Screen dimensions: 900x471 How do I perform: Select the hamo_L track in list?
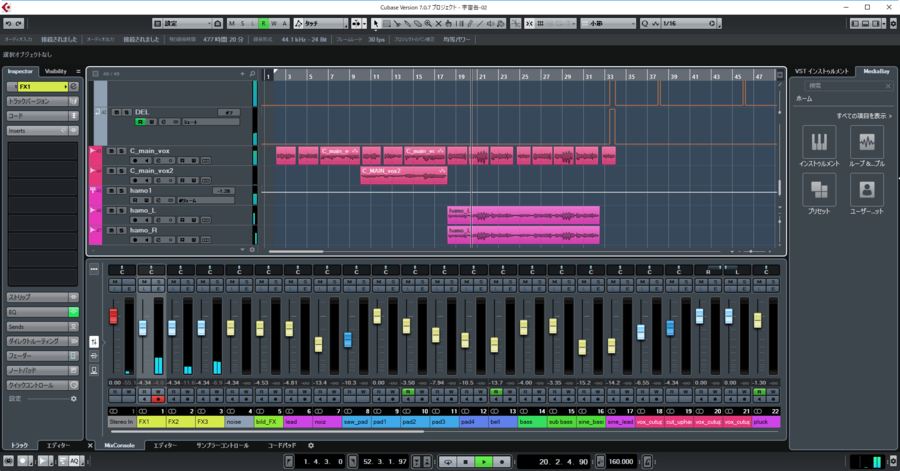[172, 215]
